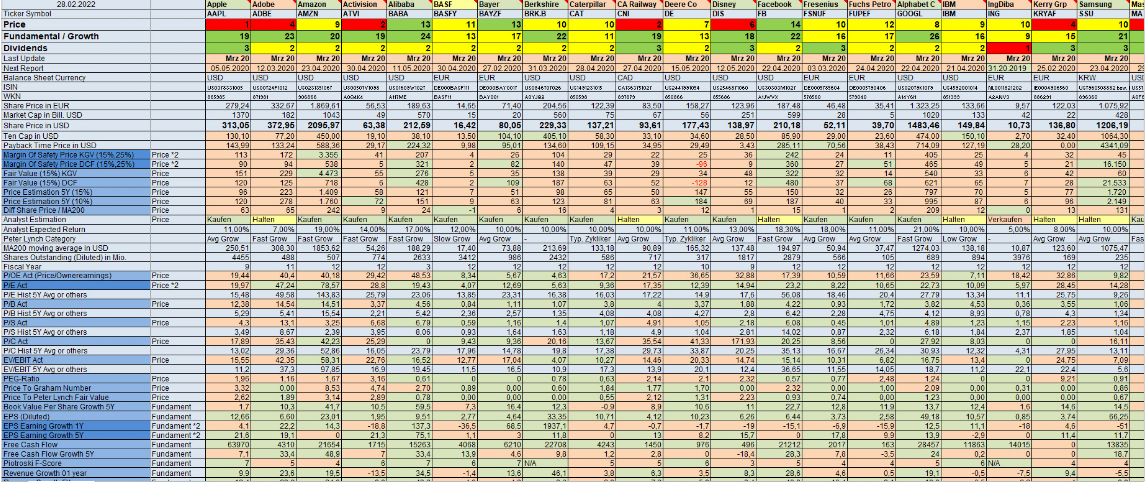Click Berkshire's EPS growth value 1937,1
The height and width of the screenshot is (482, 1147).
pyautogui.click(x=545, y=427)
